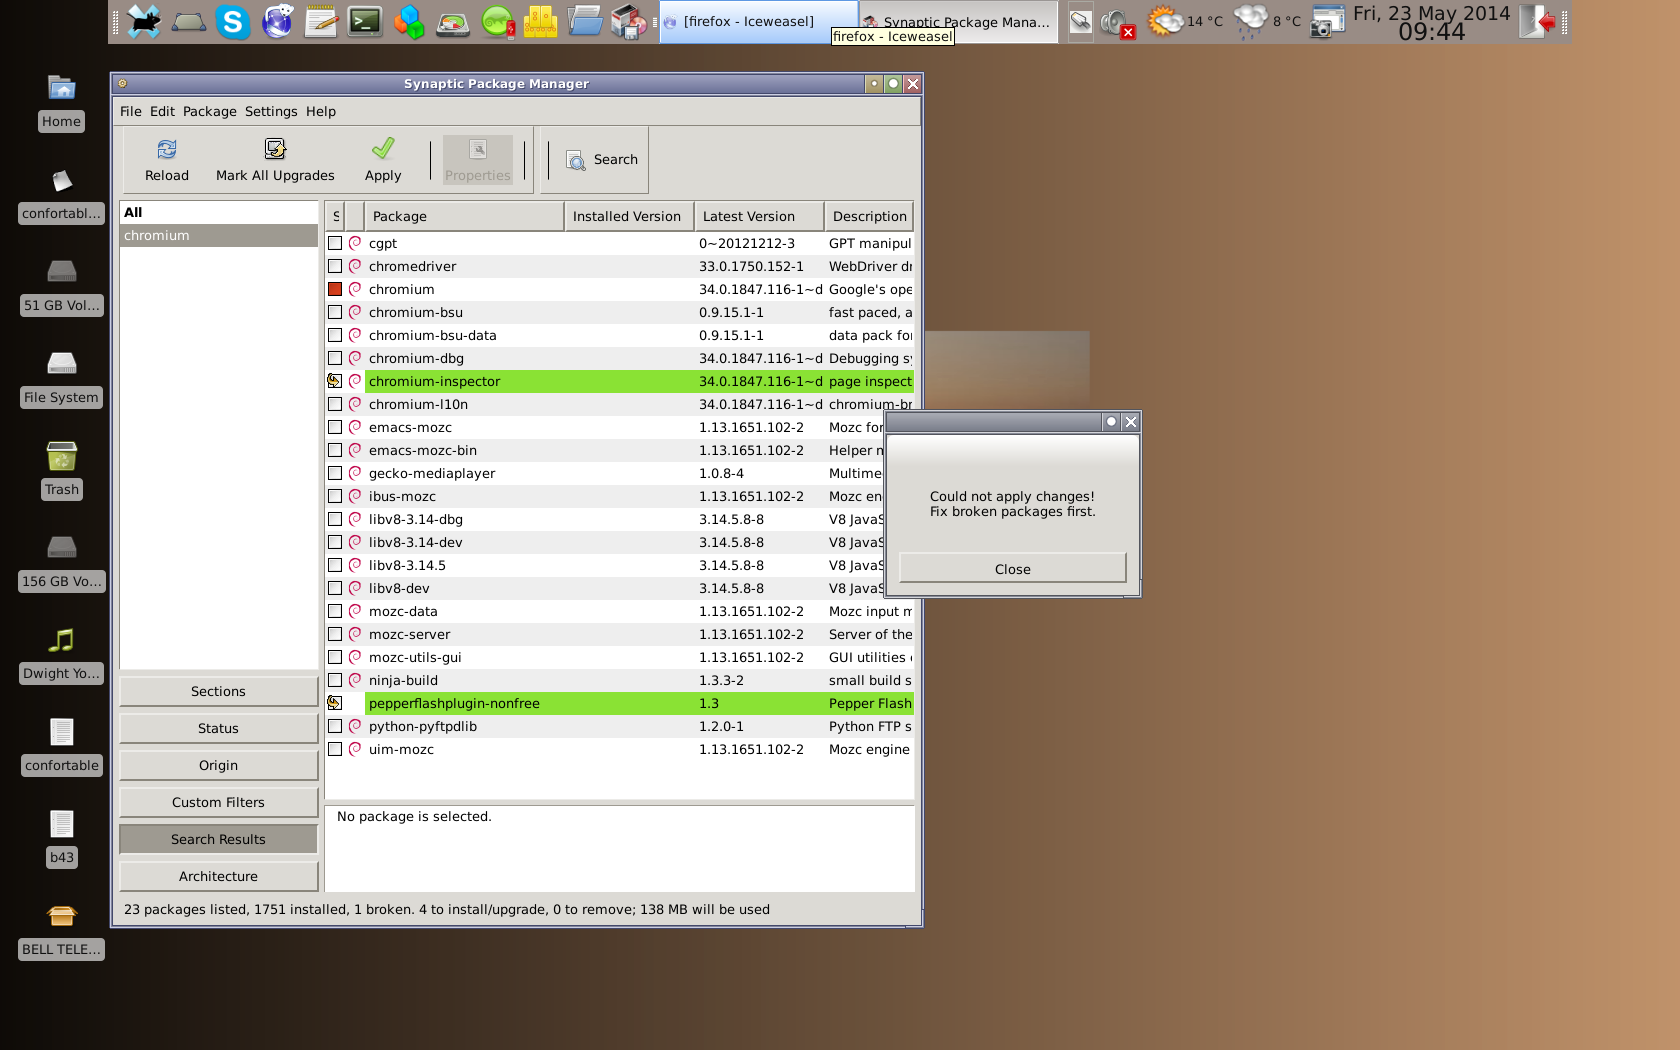Sort by the S status column header
Screen dimensions: 1680x1050
click(335, 216)
